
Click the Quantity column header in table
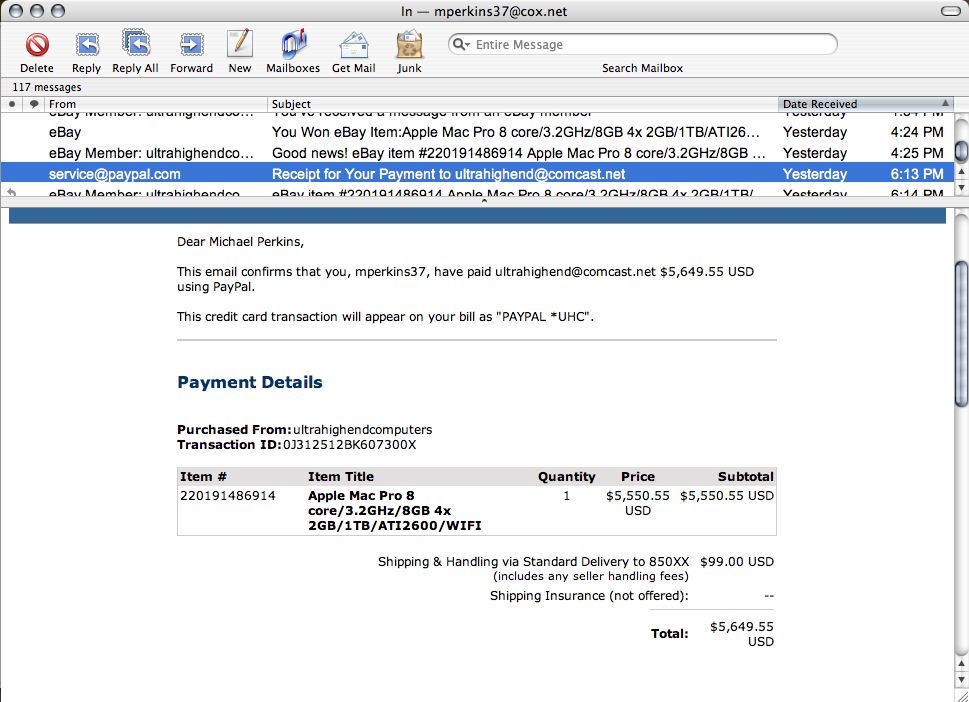click(567, 476)
